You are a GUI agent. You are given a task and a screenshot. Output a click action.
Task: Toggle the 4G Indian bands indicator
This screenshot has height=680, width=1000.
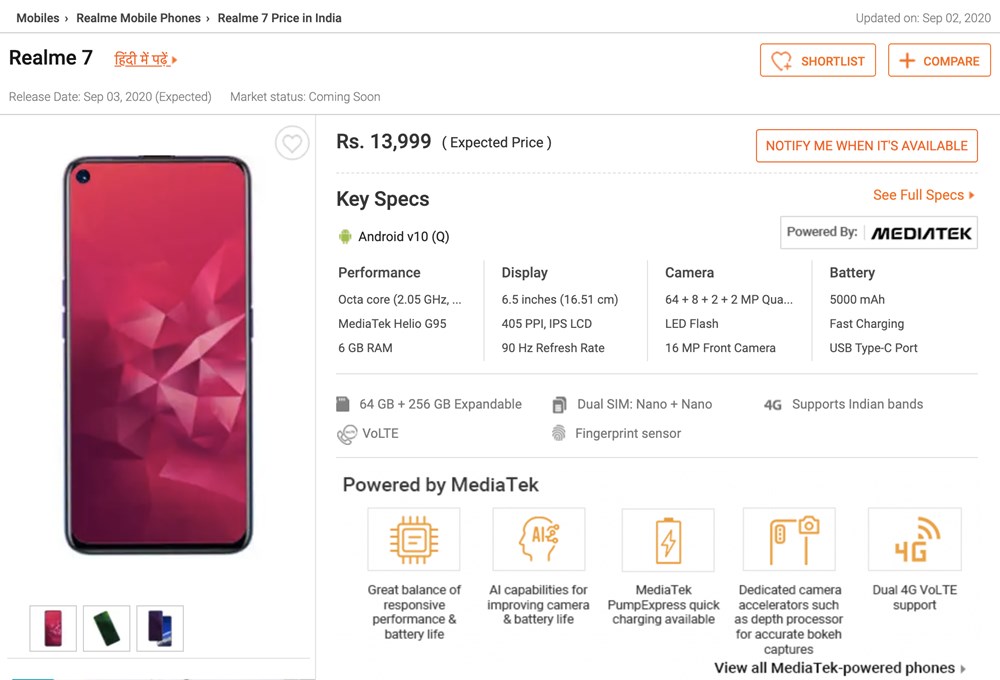774,404
